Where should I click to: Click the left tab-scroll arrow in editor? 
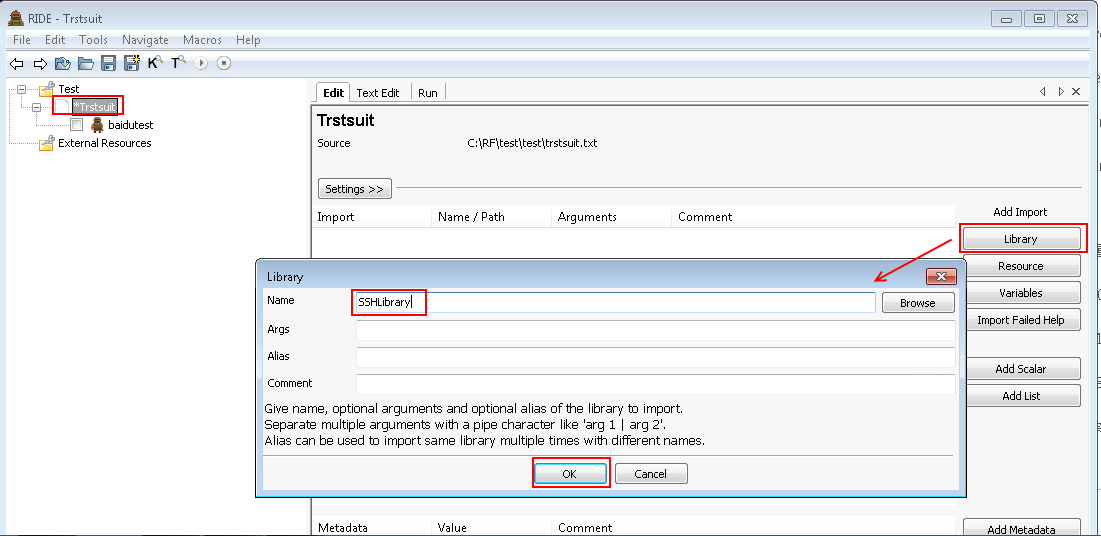point(1043,92)
